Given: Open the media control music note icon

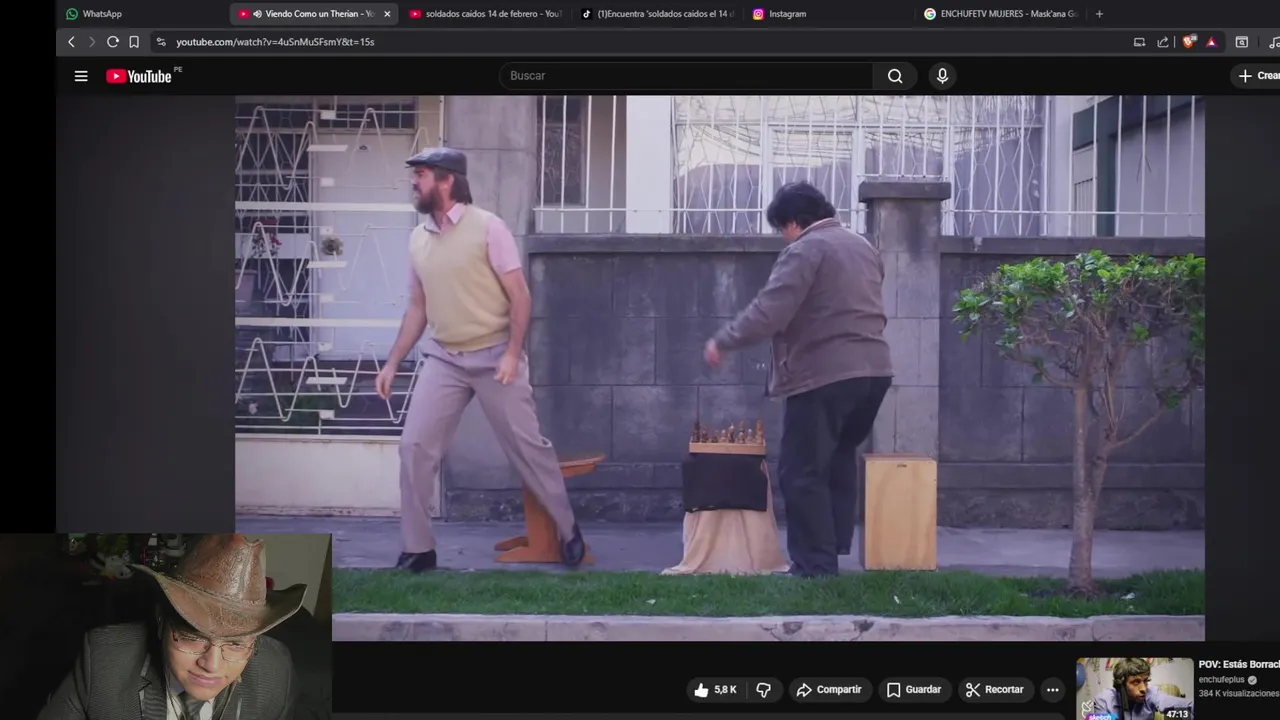Looking at the screenshot, I should coord(1273,42).
